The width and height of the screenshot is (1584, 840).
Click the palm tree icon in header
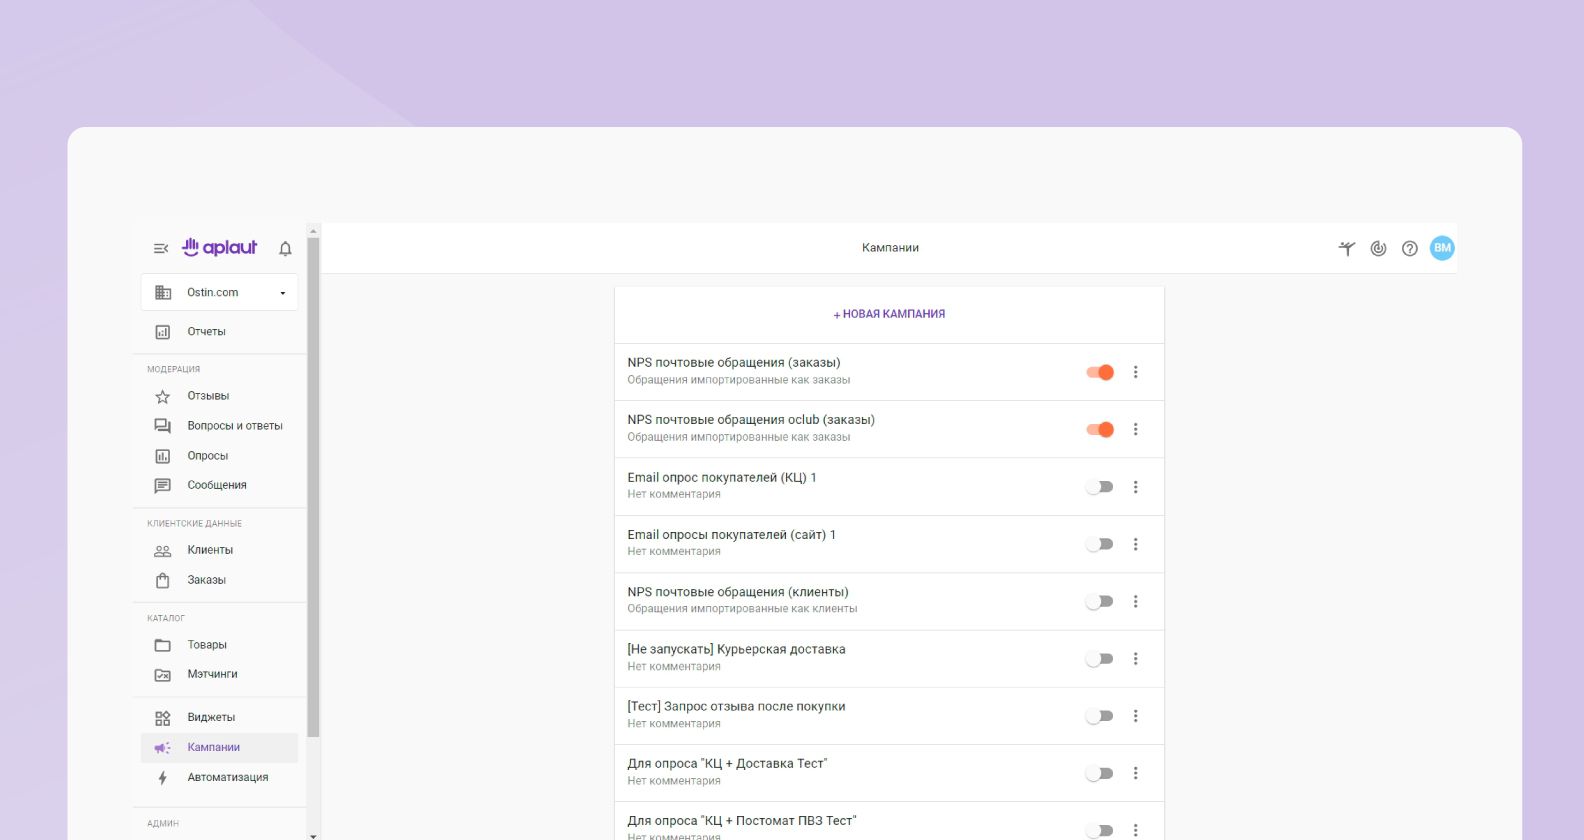(1347, 249)
